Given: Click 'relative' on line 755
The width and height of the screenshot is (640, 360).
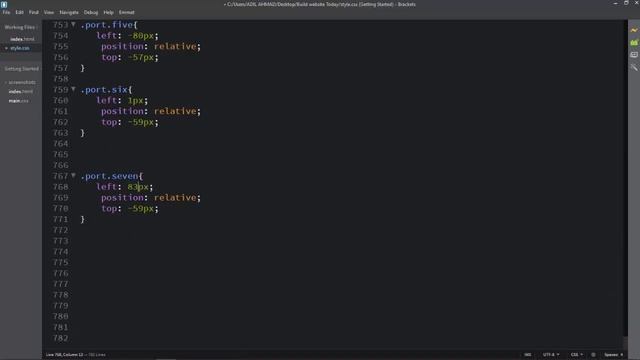Looking at the screenshot, I should pos(175,46).
